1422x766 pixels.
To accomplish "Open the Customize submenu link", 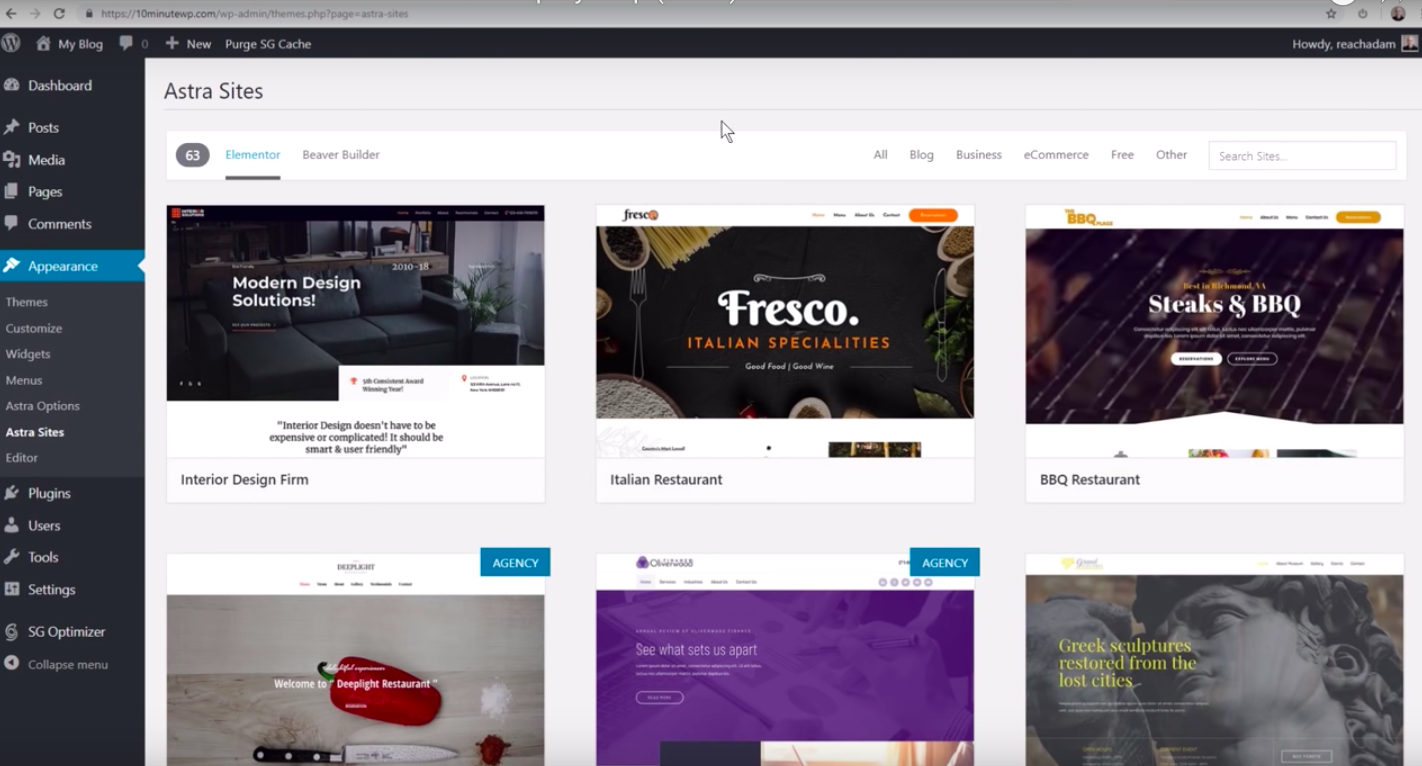I will (34, 328).
